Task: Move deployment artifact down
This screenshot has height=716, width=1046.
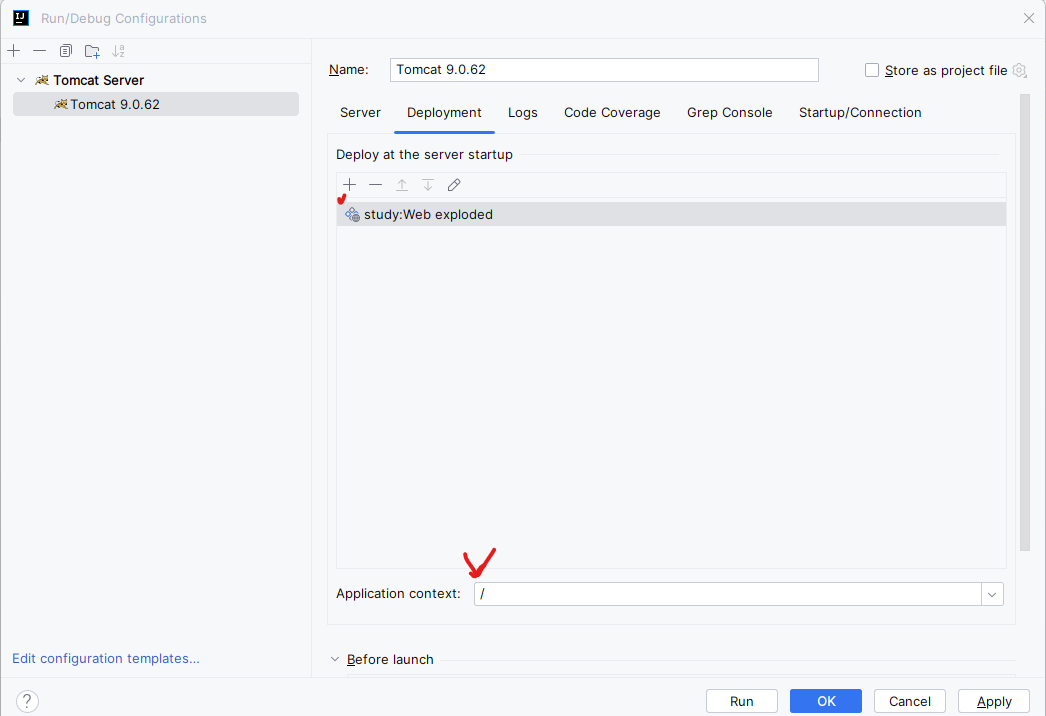Action: coord(428,185)
